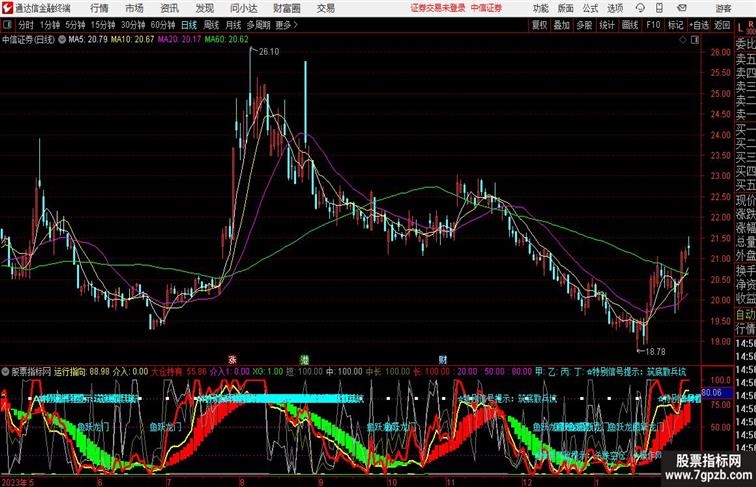Open the 财富圈 menu
The image size is (756, 487).
(x=287, y=8)
